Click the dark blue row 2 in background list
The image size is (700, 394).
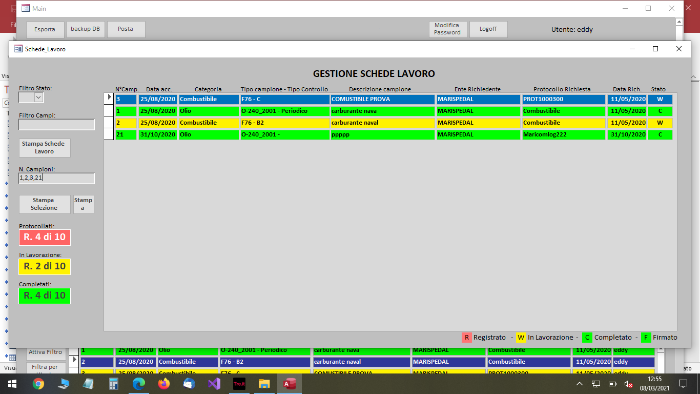click(x=367, y=362)
